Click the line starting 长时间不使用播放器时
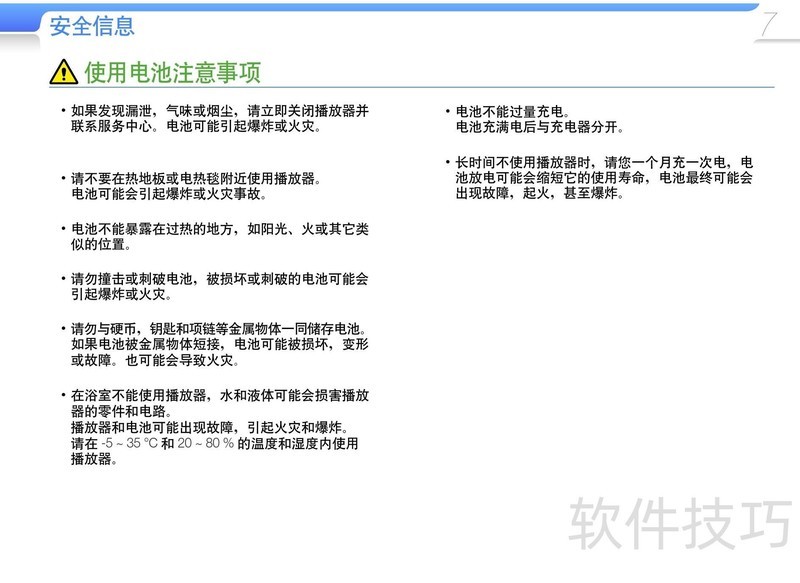The height and width of the screenshot is (583, 800). pyautogui.click(x=605, y=162)
